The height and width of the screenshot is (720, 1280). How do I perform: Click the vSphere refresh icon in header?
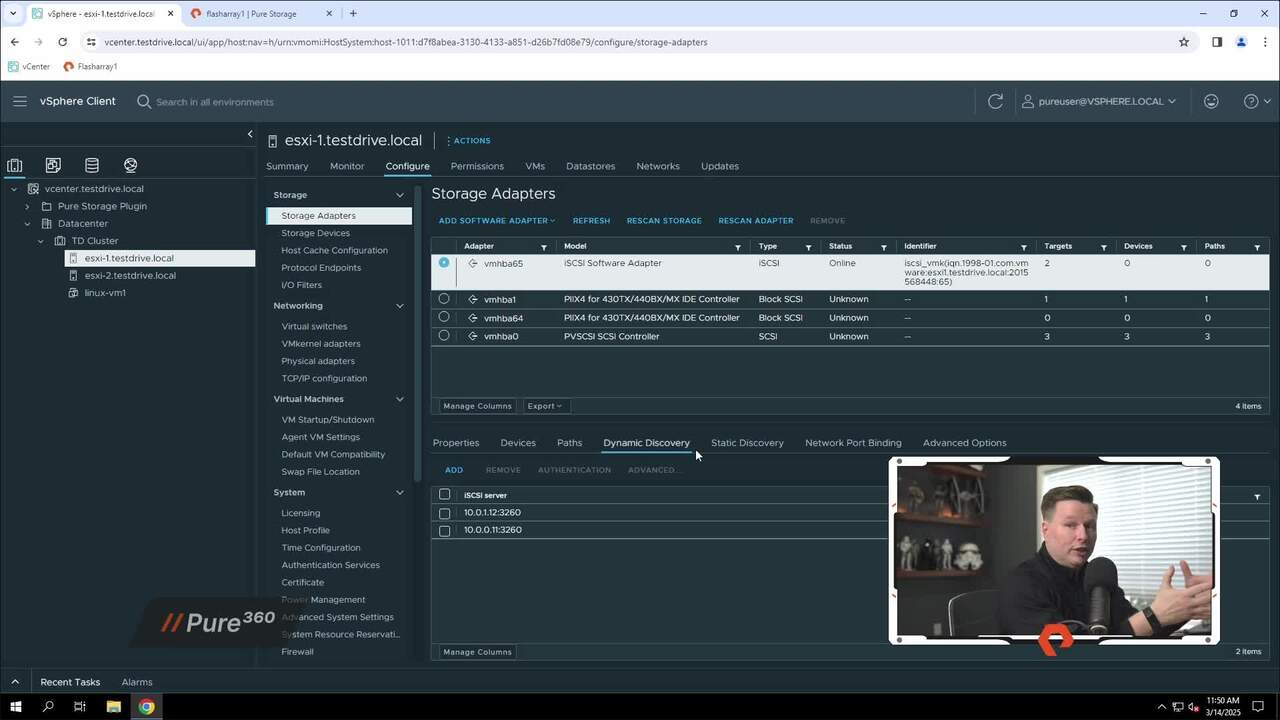coord(995,101)
